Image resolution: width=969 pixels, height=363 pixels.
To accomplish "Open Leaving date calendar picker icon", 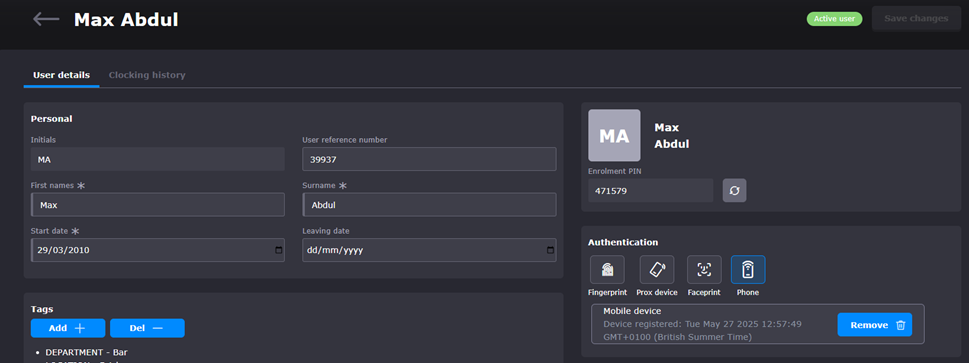I will point(550,250).
